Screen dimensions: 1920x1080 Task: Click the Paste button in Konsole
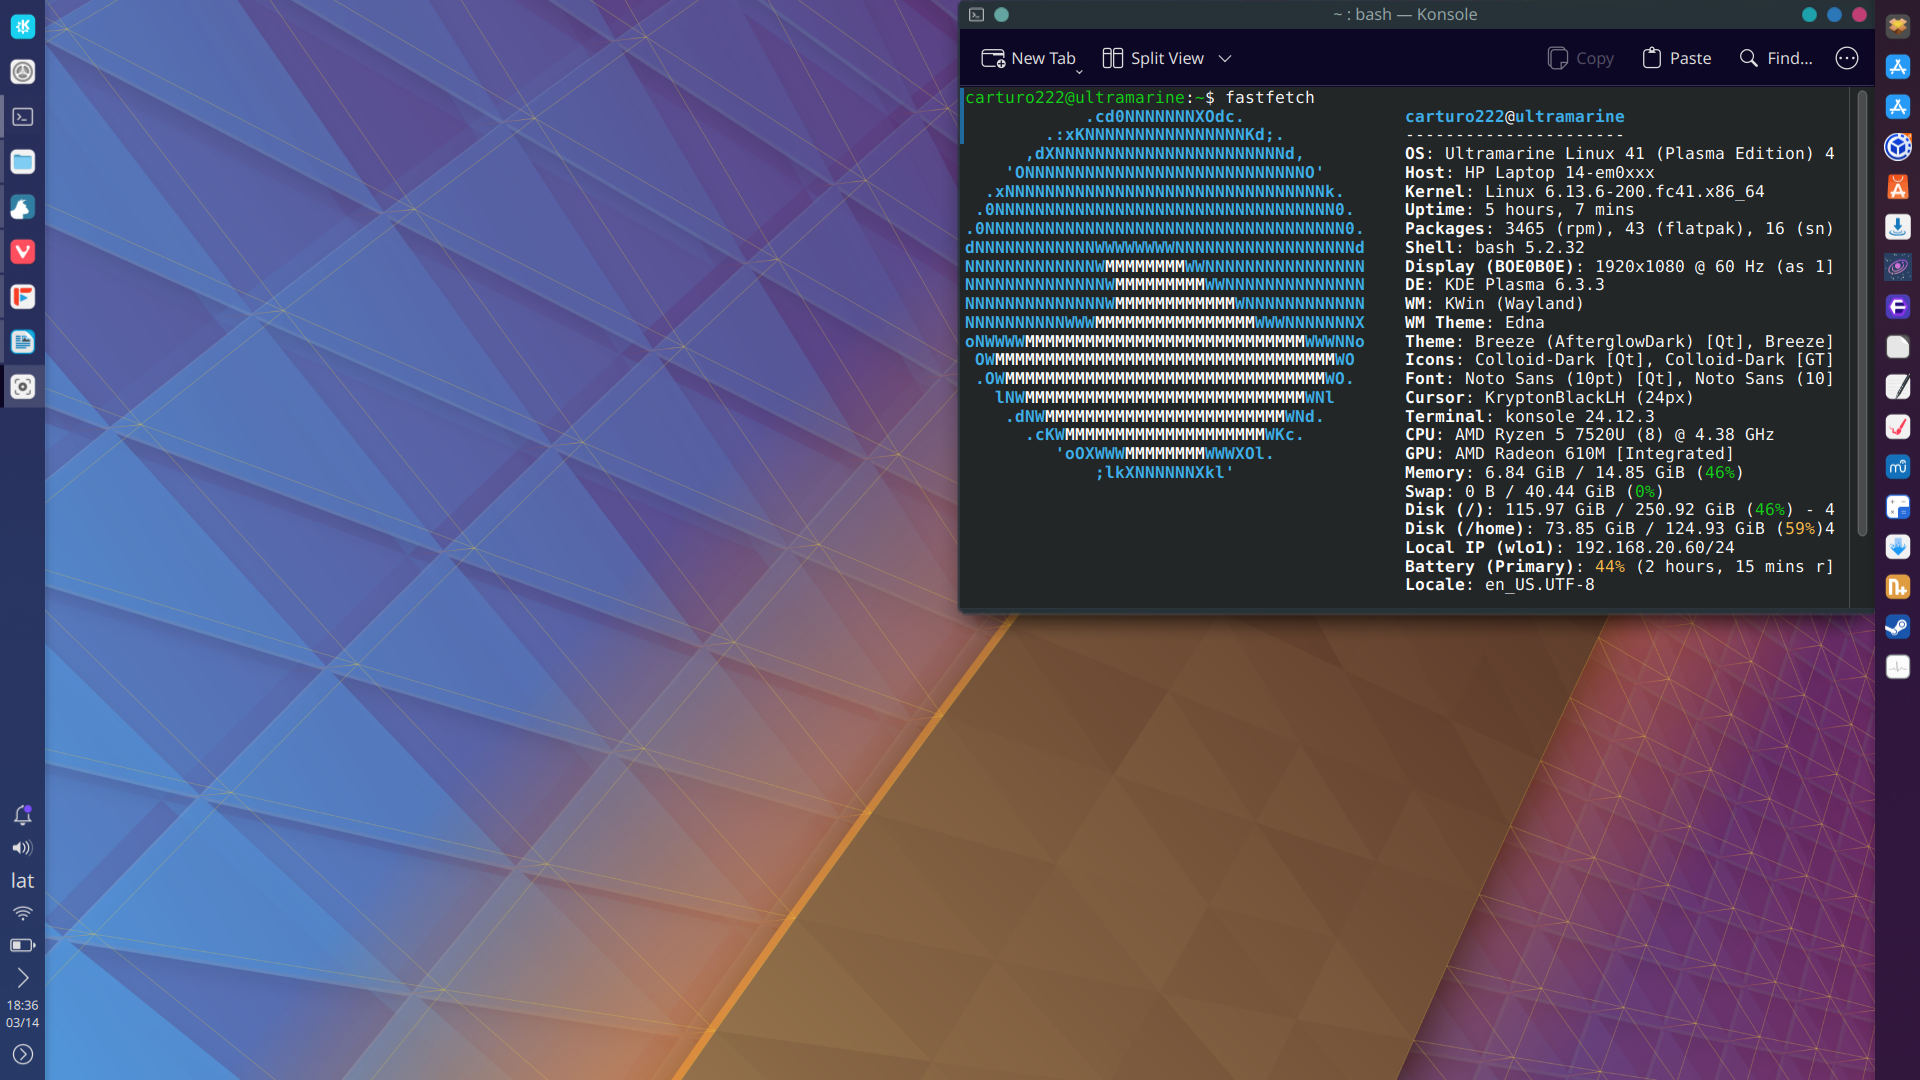coord(1677,59)
